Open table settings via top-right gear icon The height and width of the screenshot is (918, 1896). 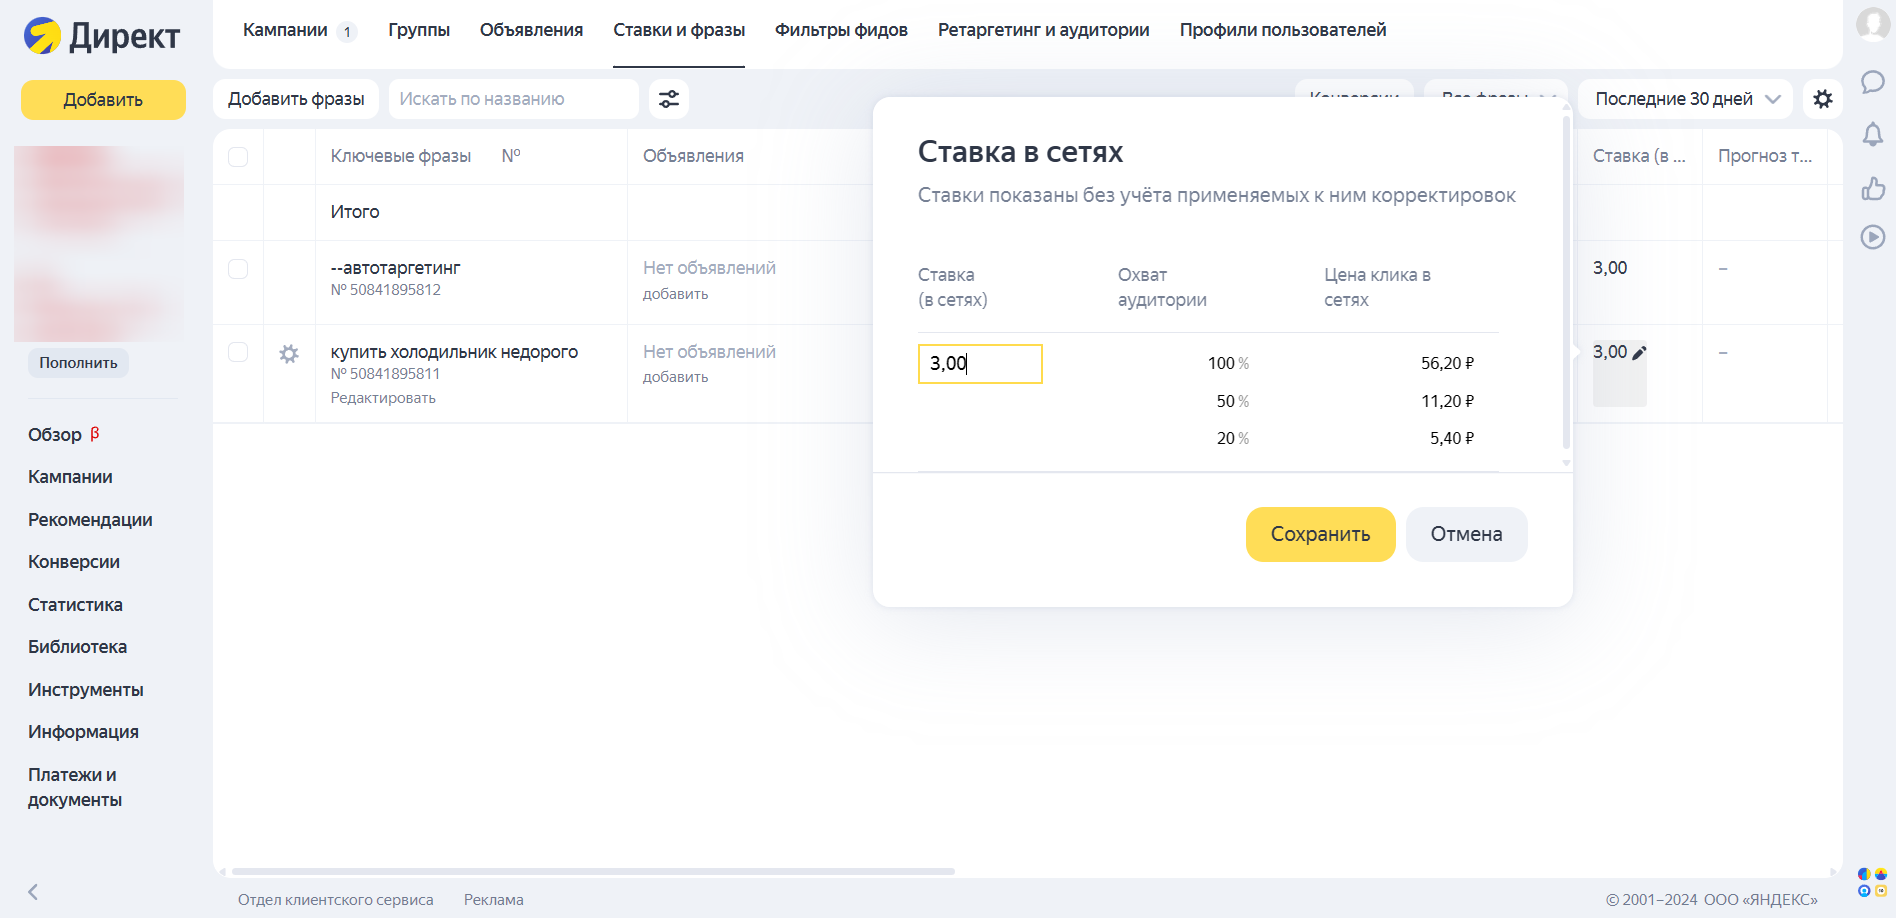[1823, 99]
